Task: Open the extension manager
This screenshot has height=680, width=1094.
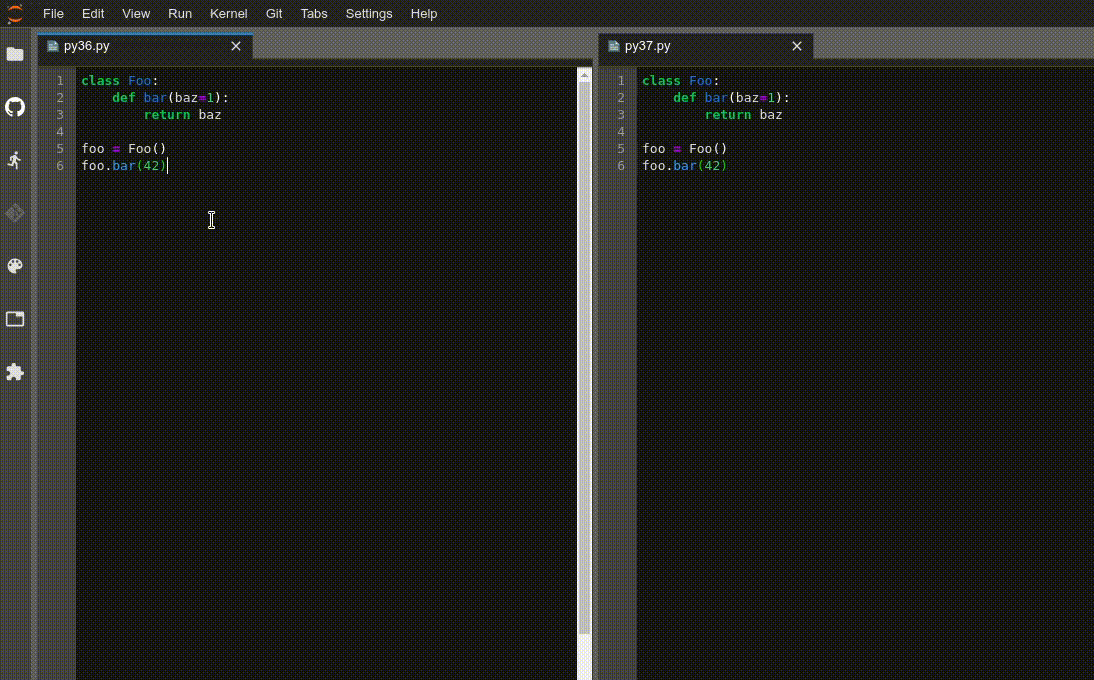Action: pyautogui.click(x=15, y=372)
